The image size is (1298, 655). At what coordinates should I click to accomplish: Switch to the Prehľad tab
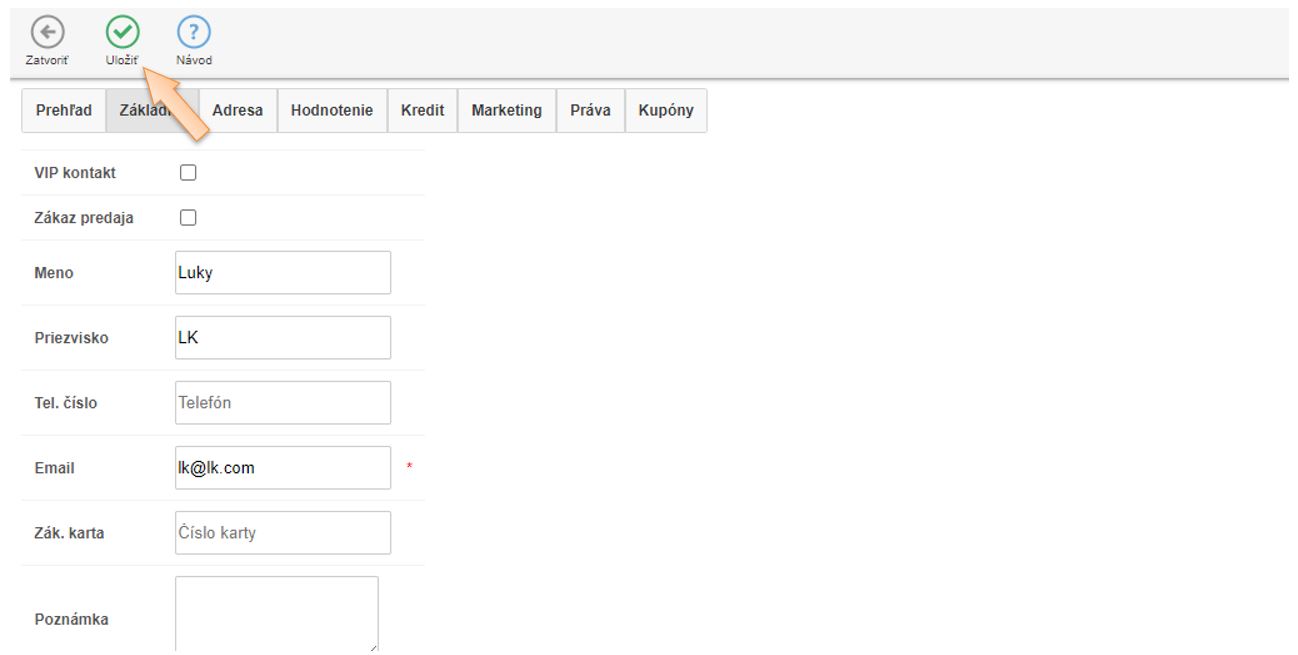[x=64, y=111]
